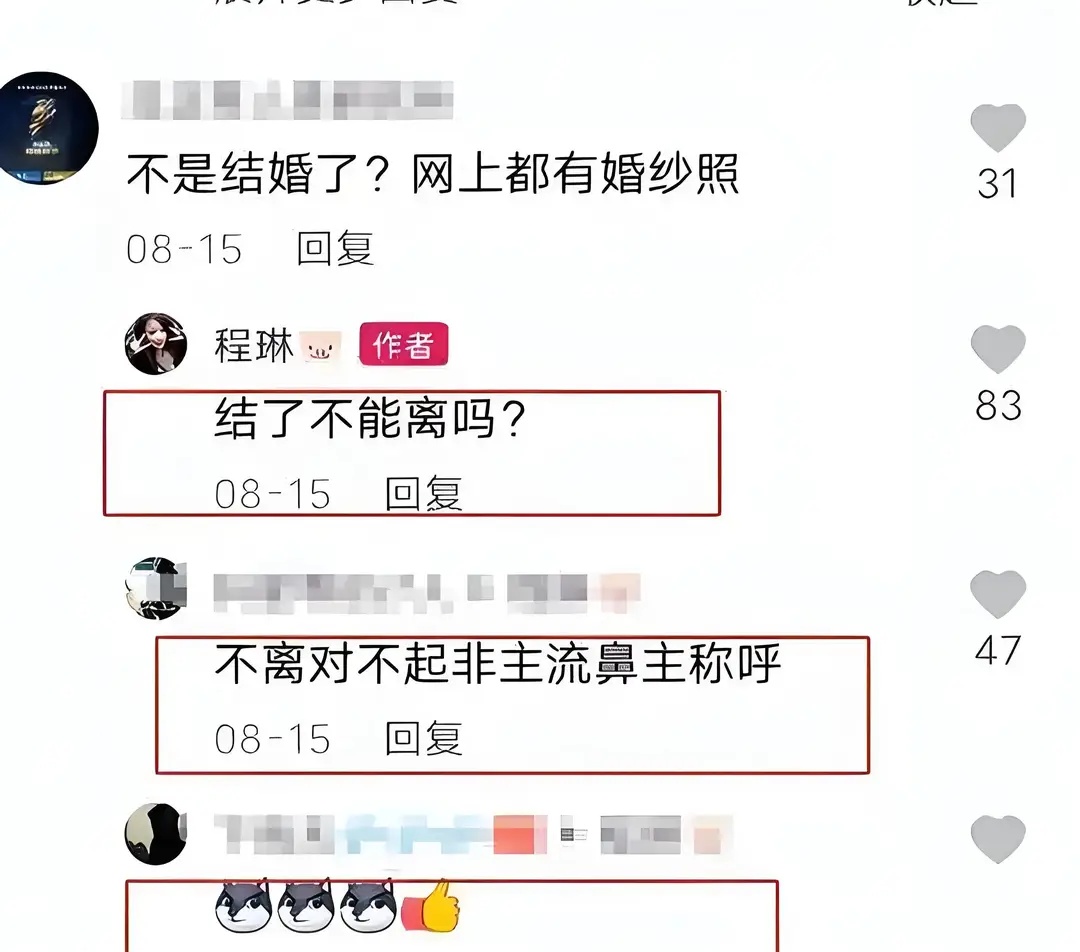Open 程琳 username link

(253, 345)
